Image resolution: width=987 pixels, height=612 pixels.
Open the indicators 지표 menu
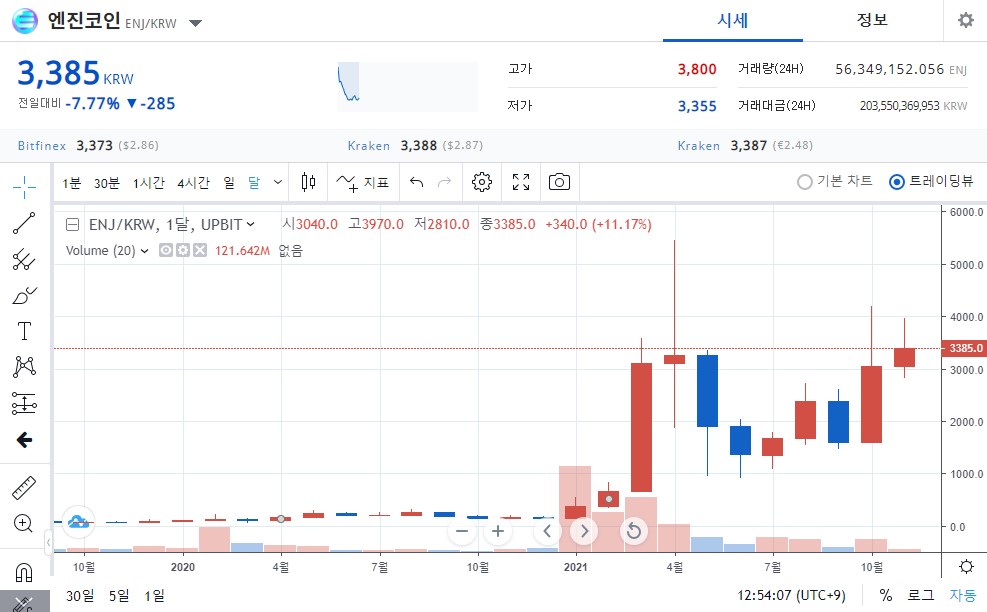pos(363,183)
